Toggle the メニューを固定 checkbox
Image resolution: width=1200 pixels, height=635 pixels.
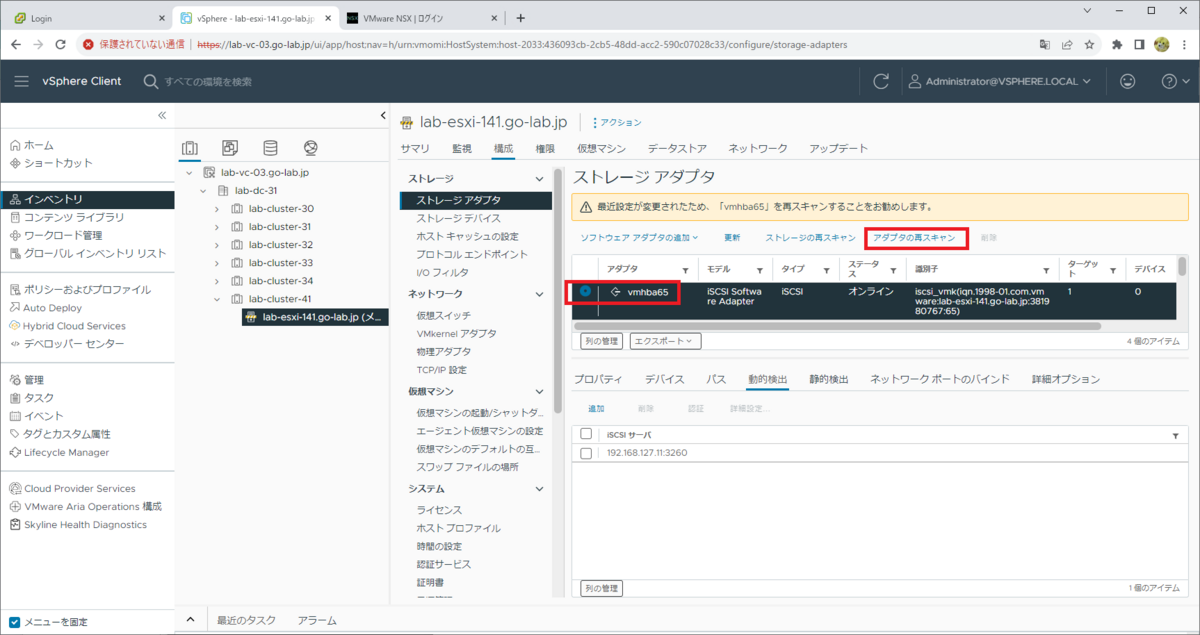tap(12, 621)
